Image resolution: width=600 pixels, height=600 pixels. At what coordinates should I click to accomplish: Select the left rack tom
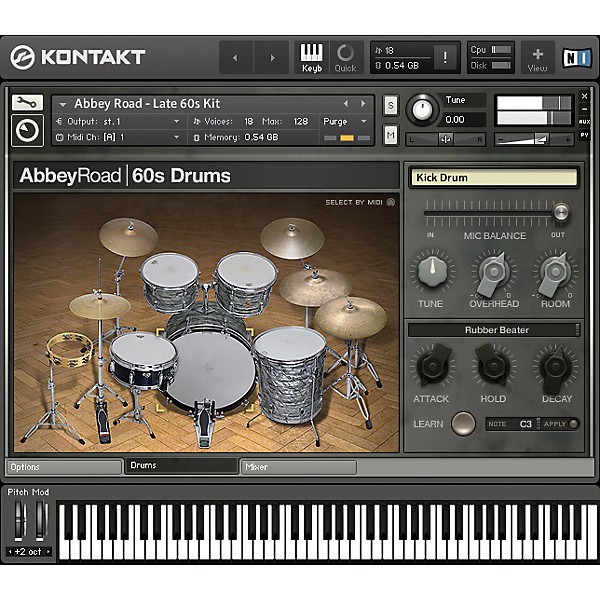pos(170,281)
